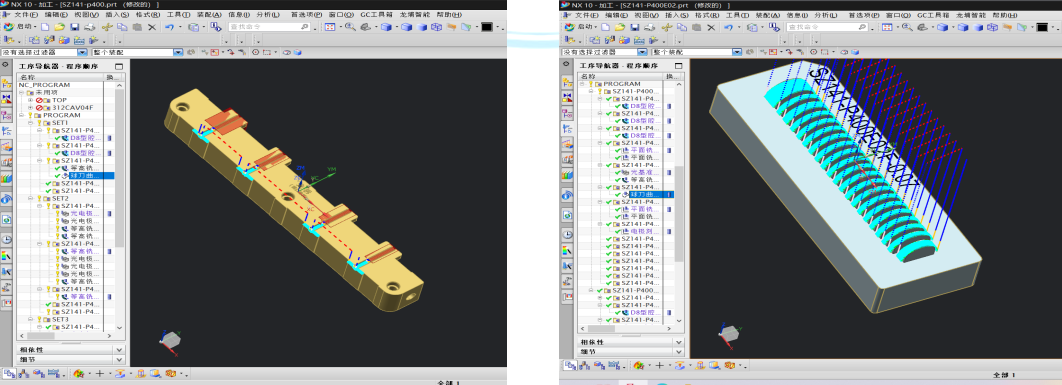Click the Open folder icon in the left window
The height and width of the screenshot is (385, 1062).
click(60, 27)
